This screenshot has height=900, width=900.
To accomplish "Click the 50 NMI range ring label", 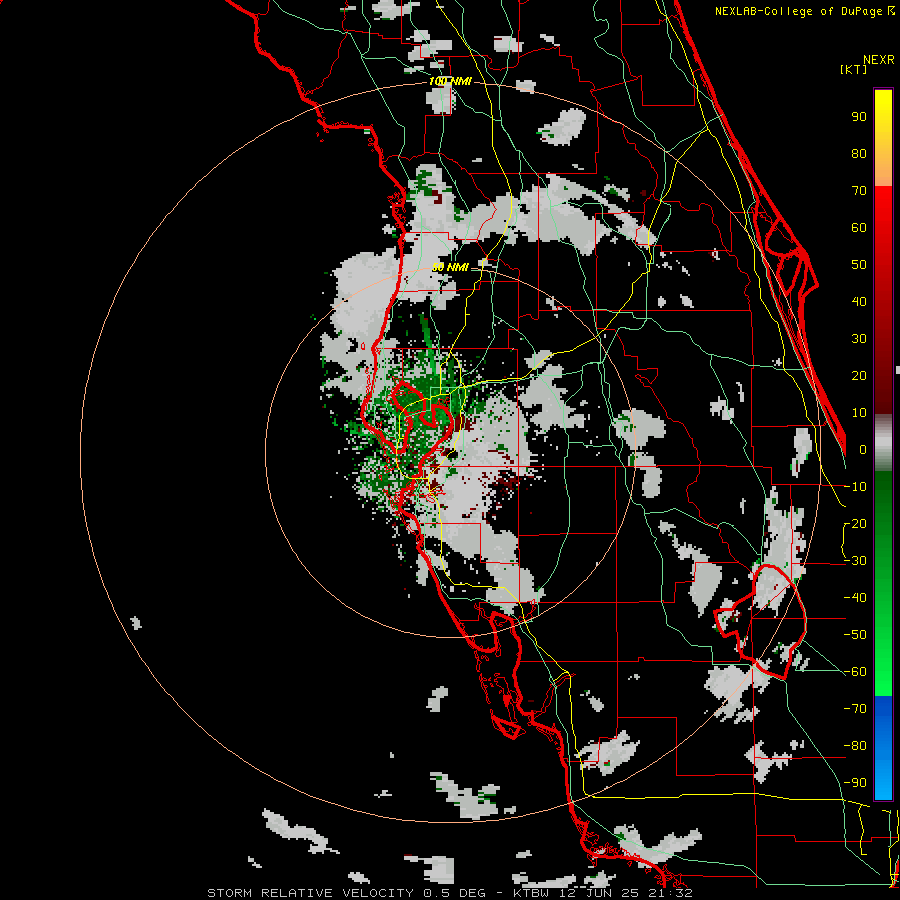I will 450,267.
